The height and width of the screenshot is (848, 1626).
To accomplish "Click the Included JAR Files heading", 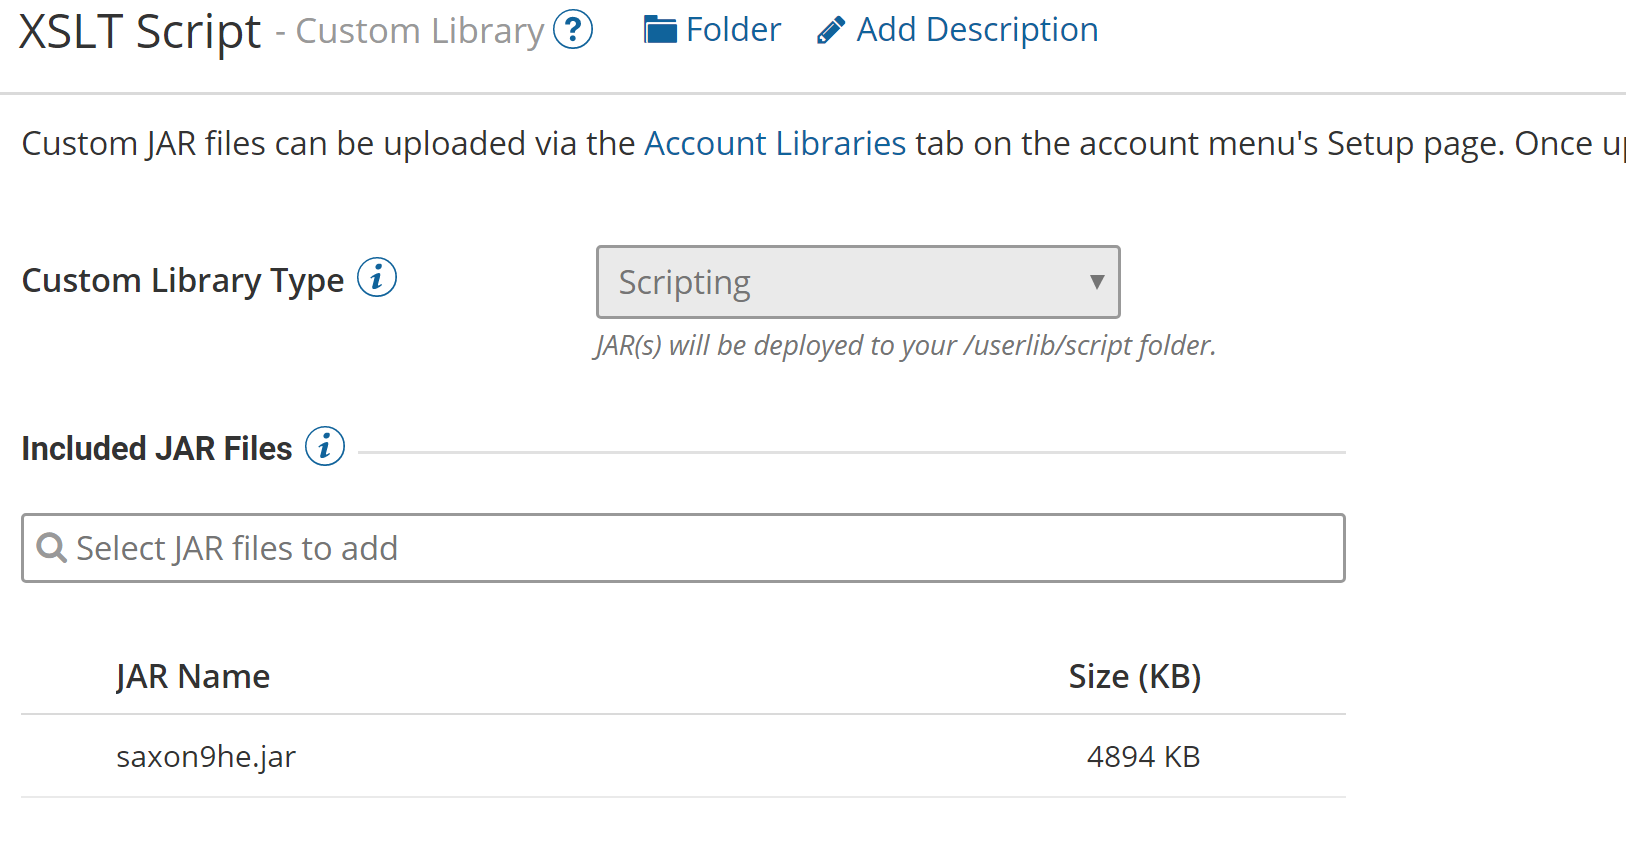I will click(157, 449).
